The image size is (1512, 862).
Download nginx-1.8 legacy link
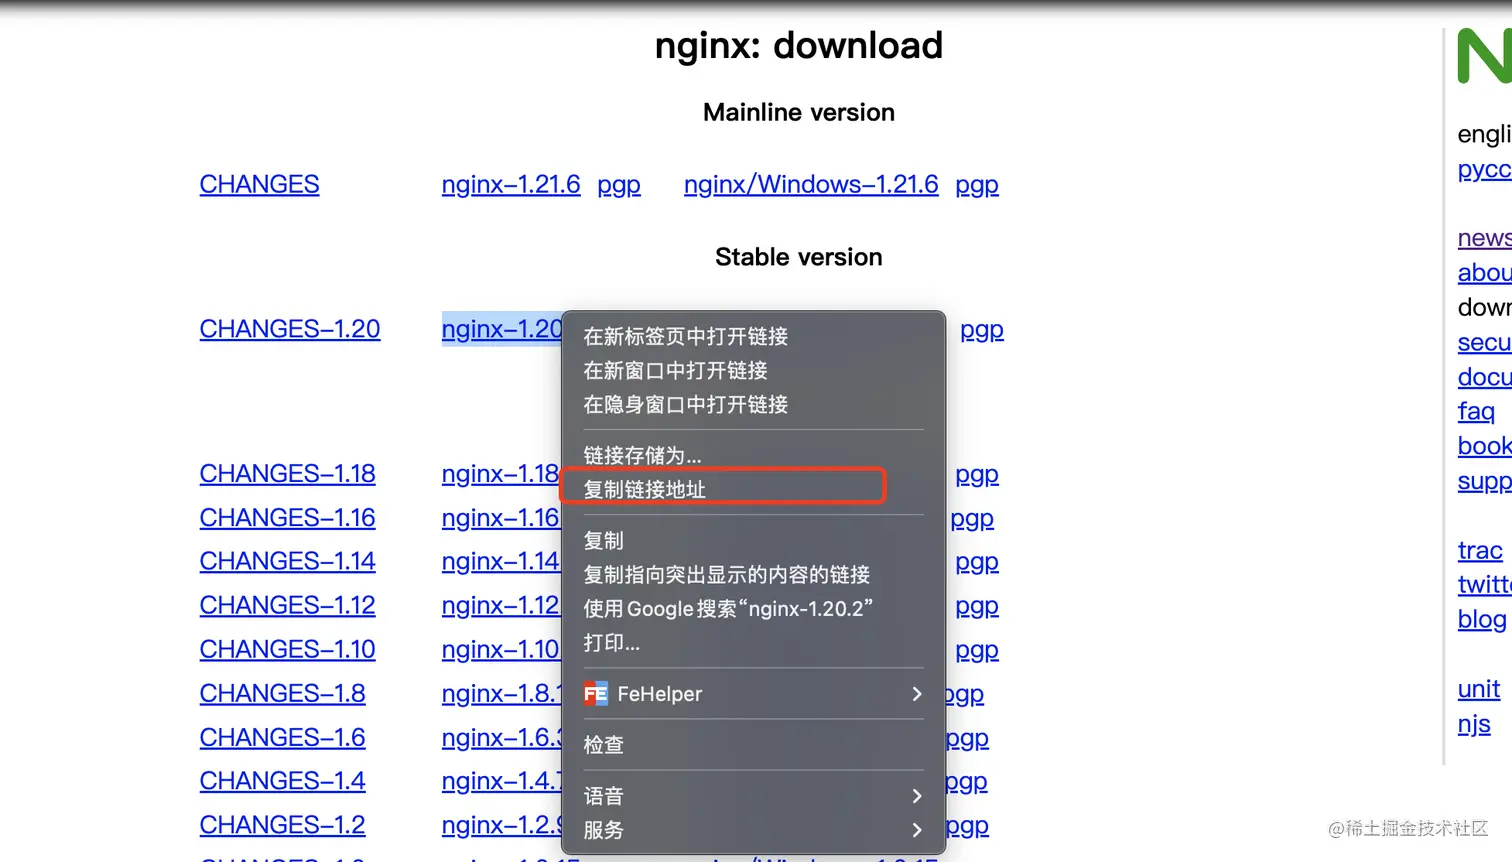(501, 694)
